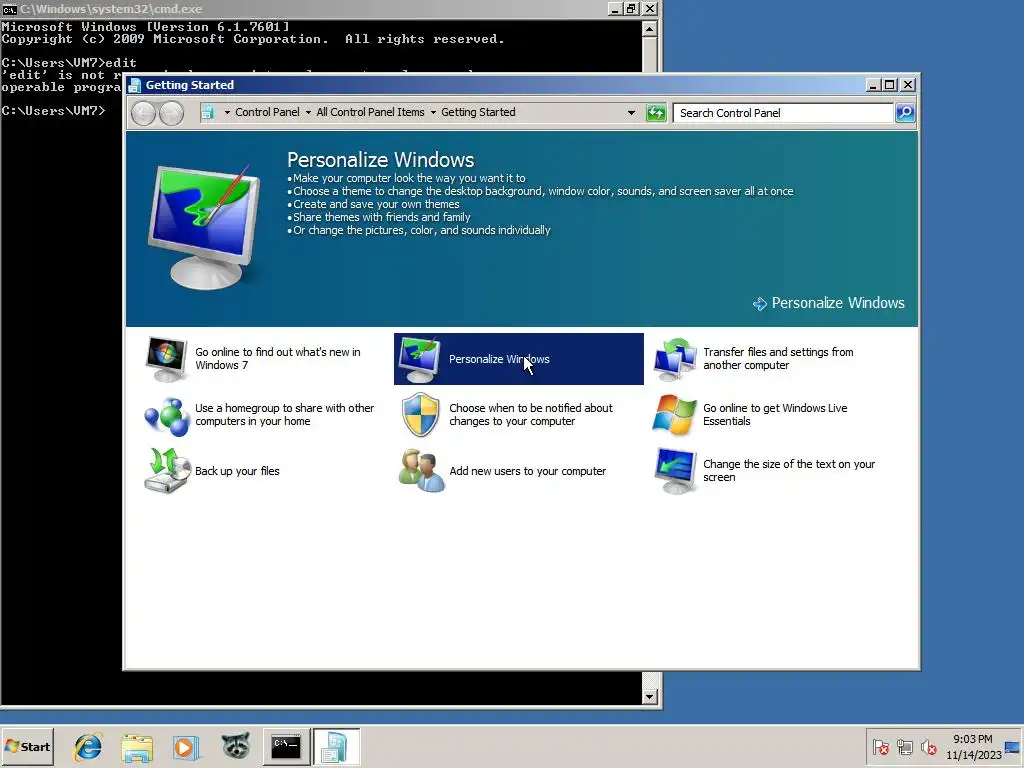Image resolution: width=1024 pixels, height=768 pixels.
Task: Click the Back up your files drive icon
Action: [167, 471]
